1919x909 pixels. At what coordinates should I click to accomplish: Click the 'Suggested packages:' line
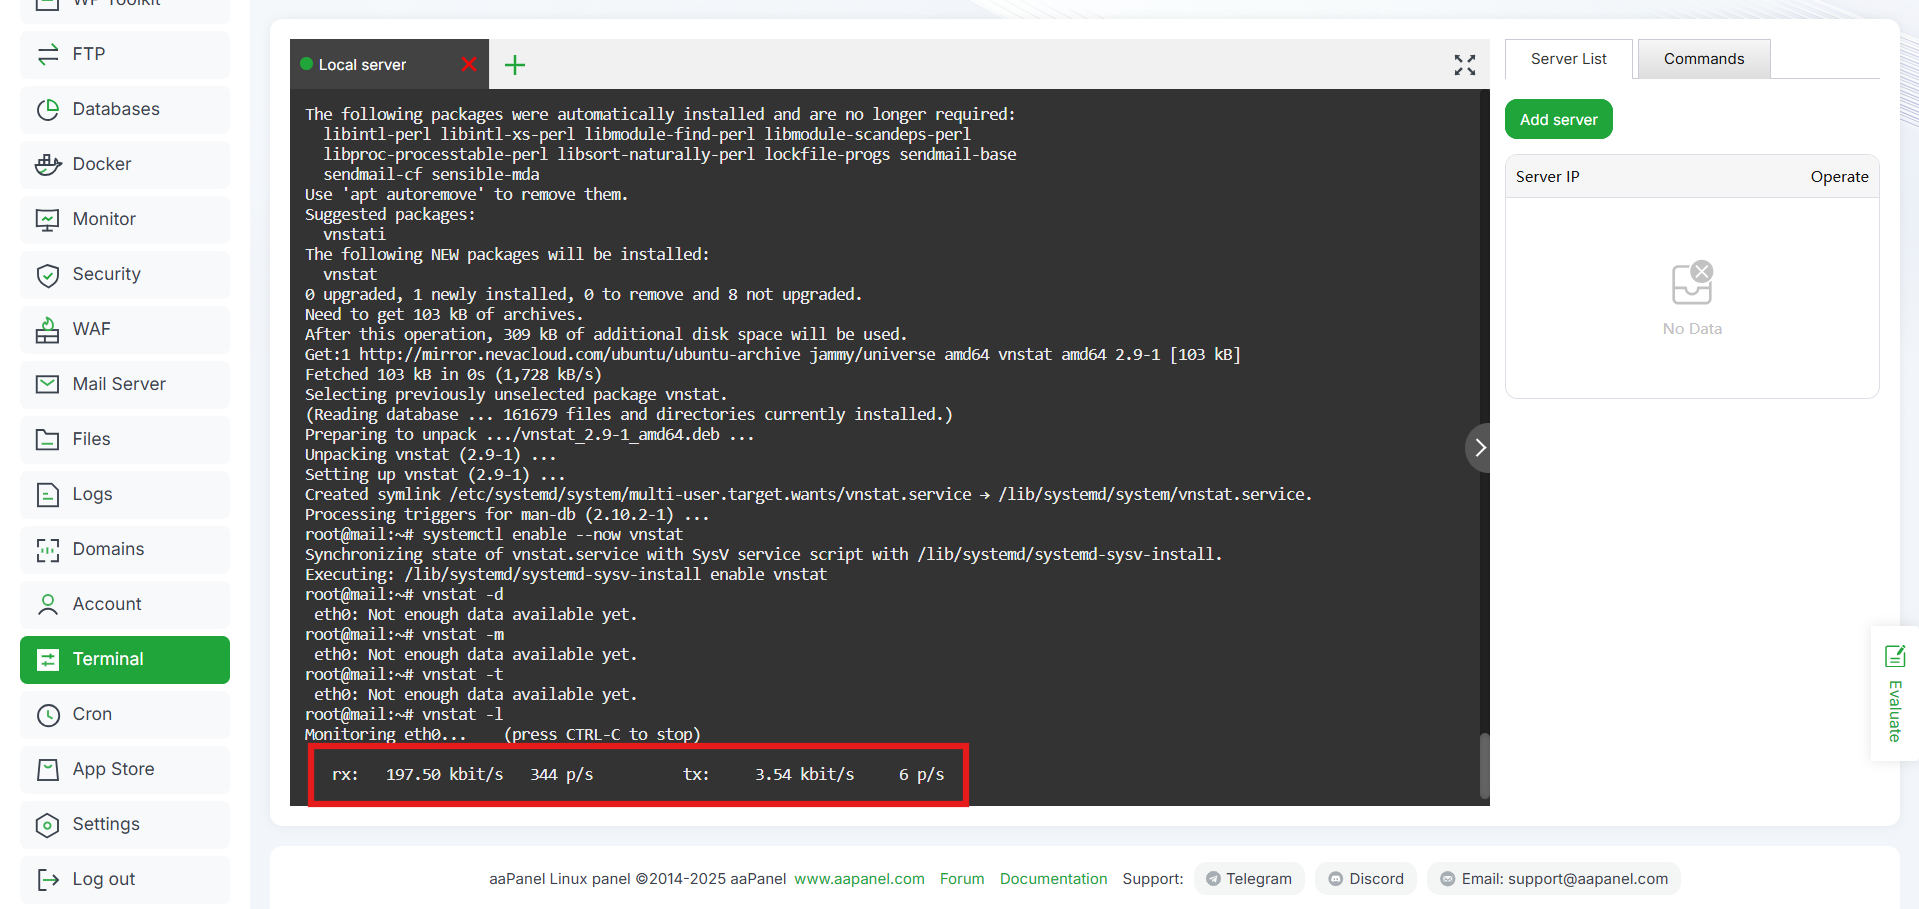coord(390,214)
